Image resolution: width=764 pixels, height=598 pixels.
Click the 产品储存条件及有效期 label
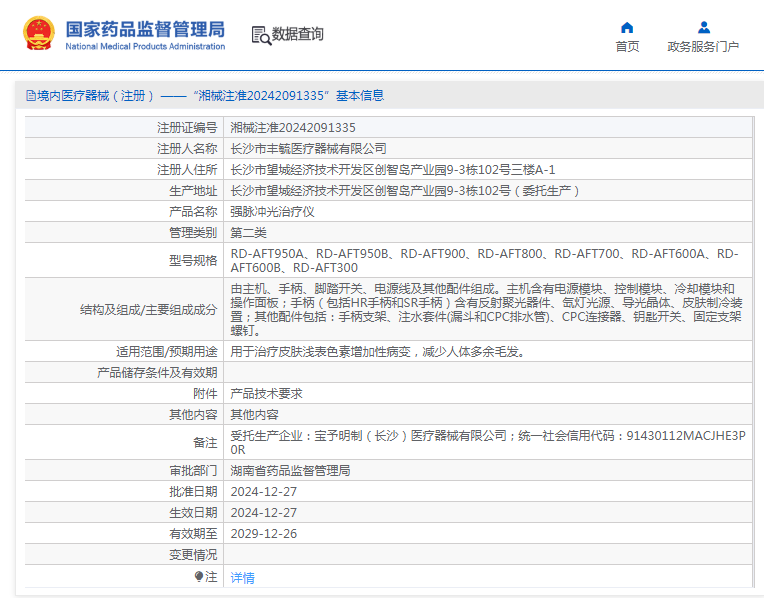[157, 372]
